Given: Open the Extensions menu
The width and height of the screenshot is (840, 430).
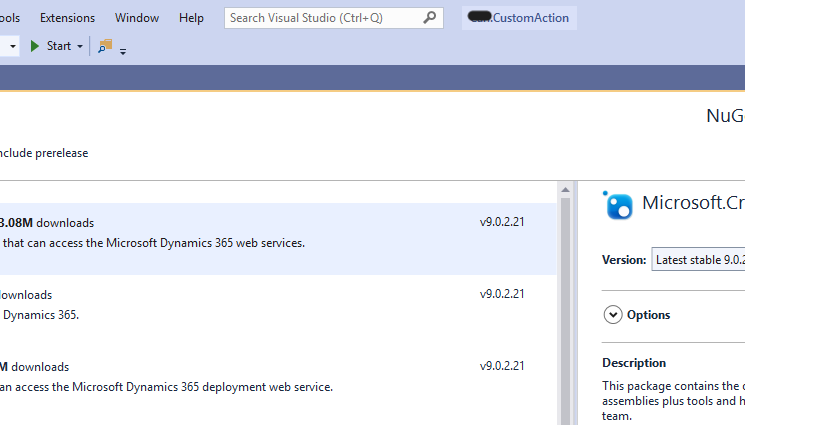Looking at the screenshot, I should tap(68, 18).
